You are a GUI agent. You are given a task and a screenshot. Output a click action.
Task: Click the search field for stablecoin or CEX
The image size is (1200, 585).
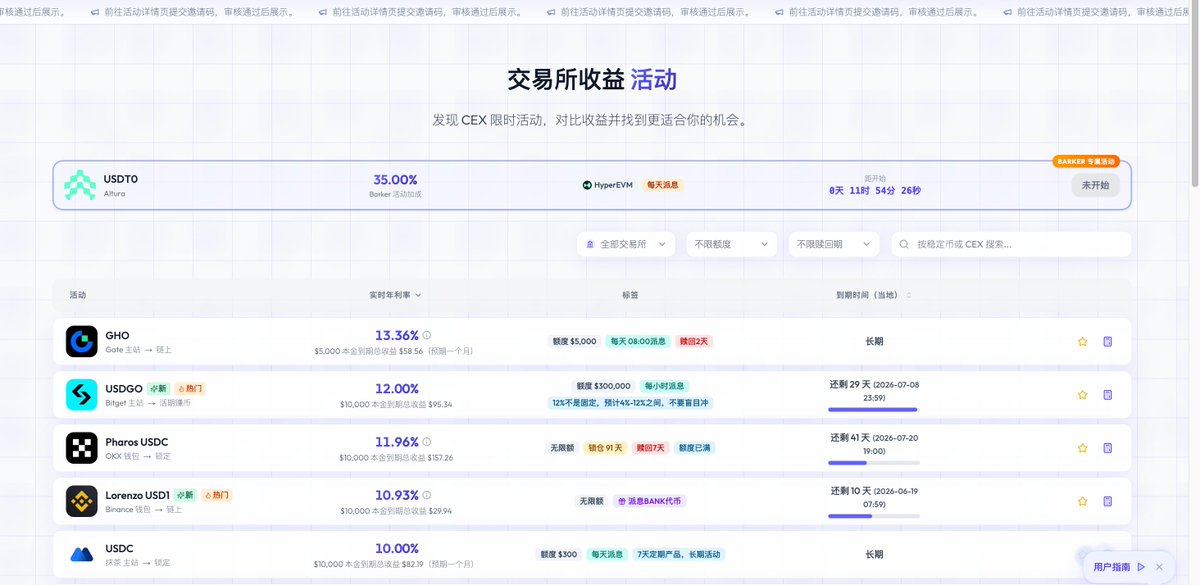(x=1011, y=244)
